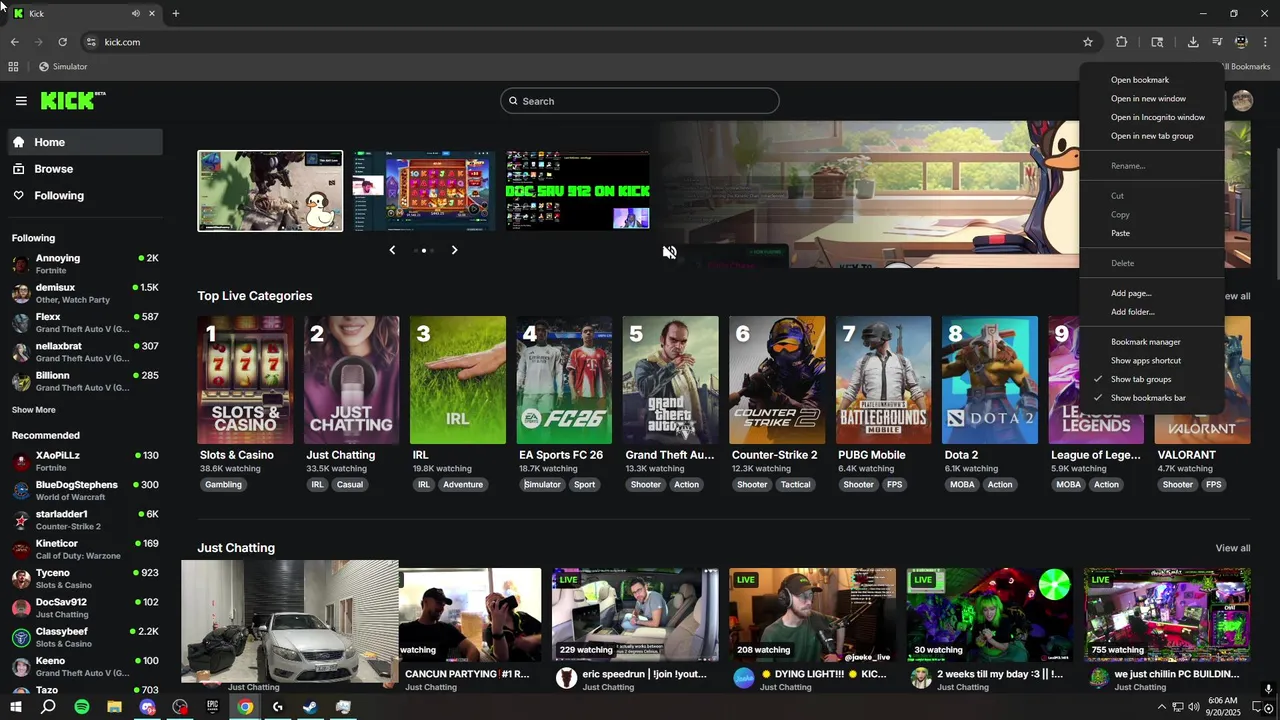The height and width of the screenshot is (720, 1280).
Task: Mute or unmute the featured stream volume
Action: 670,252
